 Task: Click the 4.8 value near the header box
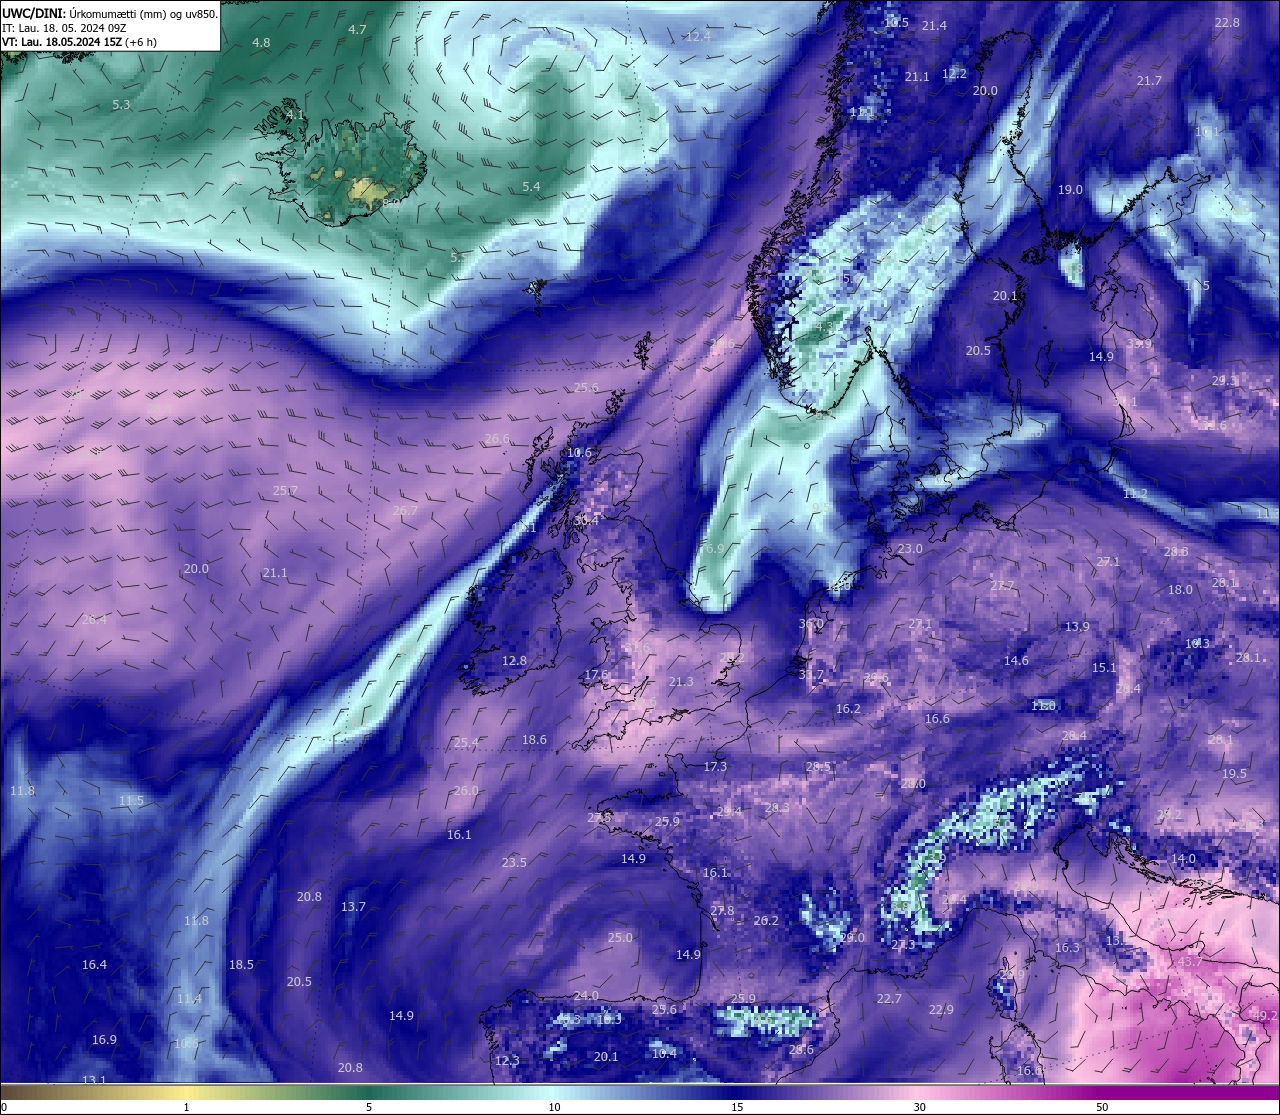click(261, 43)
